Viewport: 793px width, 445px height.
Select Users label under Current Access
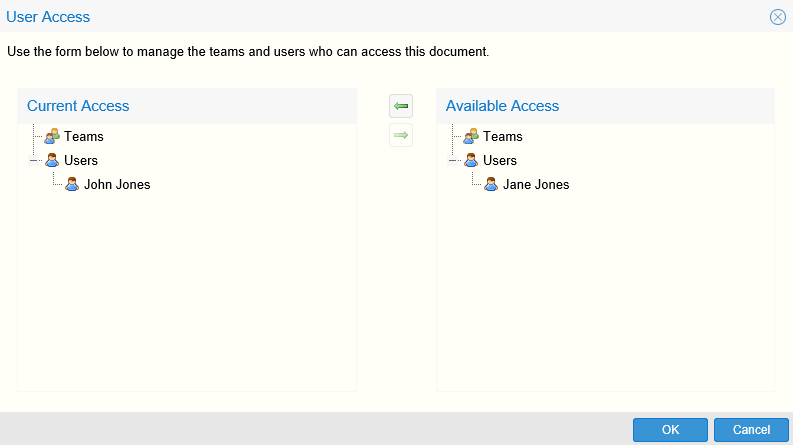[81, 160]
